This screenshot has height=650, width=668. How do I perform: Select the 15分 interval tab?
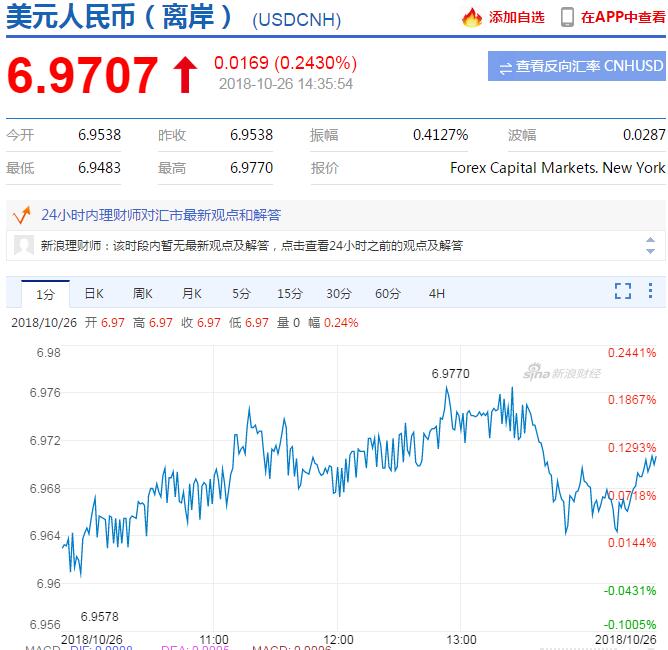click(x=290, y=294)
